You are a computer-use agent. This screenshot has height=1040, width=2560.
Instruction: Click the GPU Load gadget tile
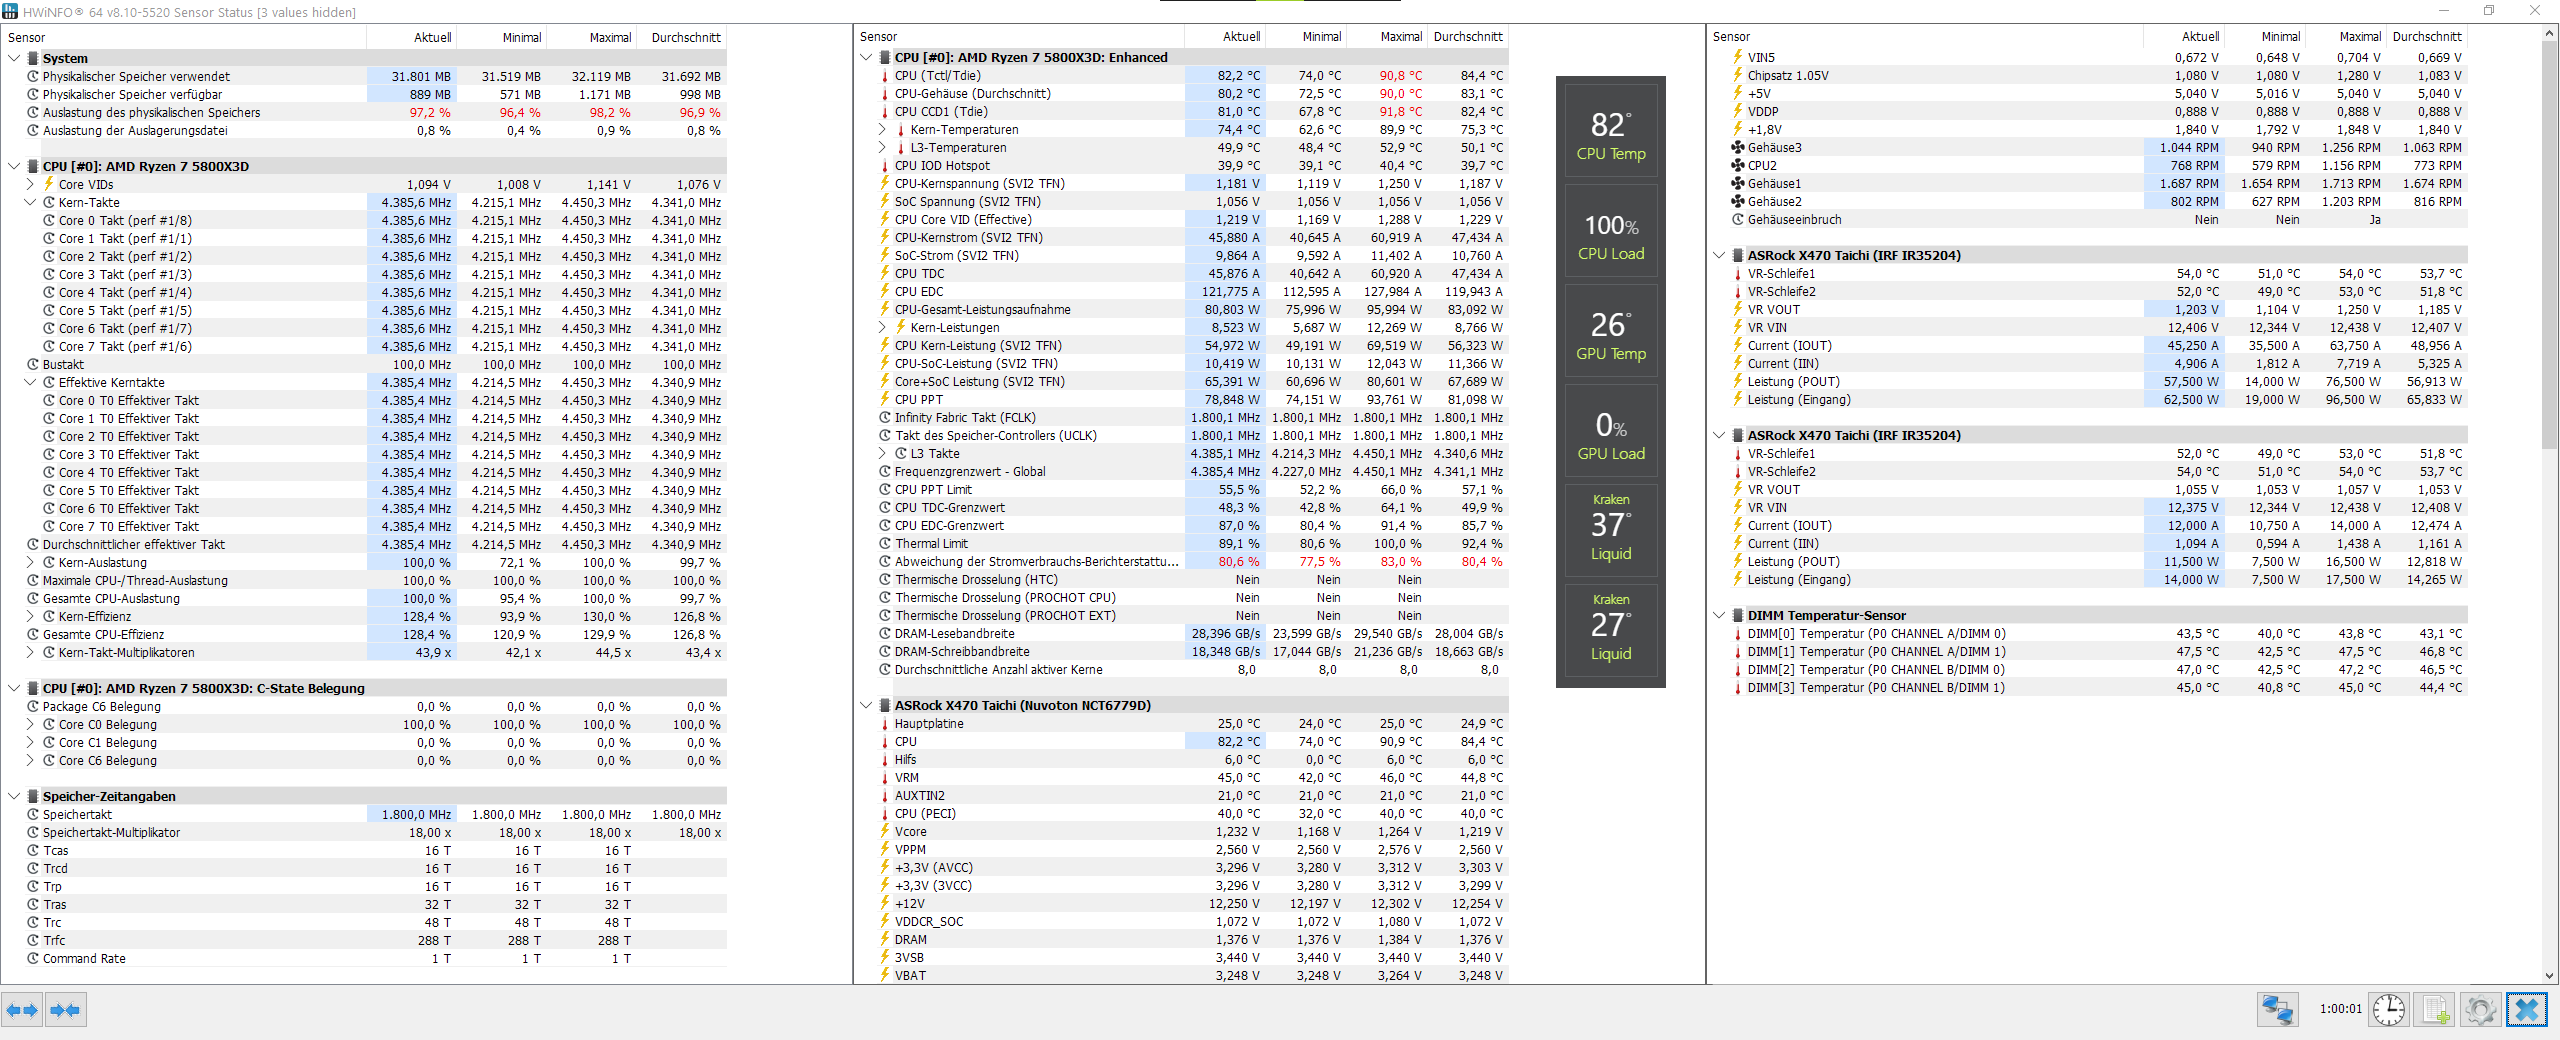click(1611, 433)
